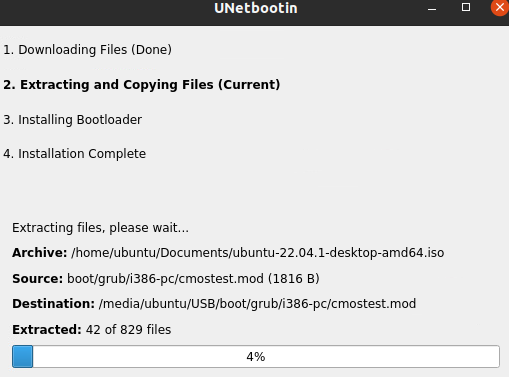Click the Extracting and Copying Files step
The height and width of the screenshot is (377, 509).
142,85
